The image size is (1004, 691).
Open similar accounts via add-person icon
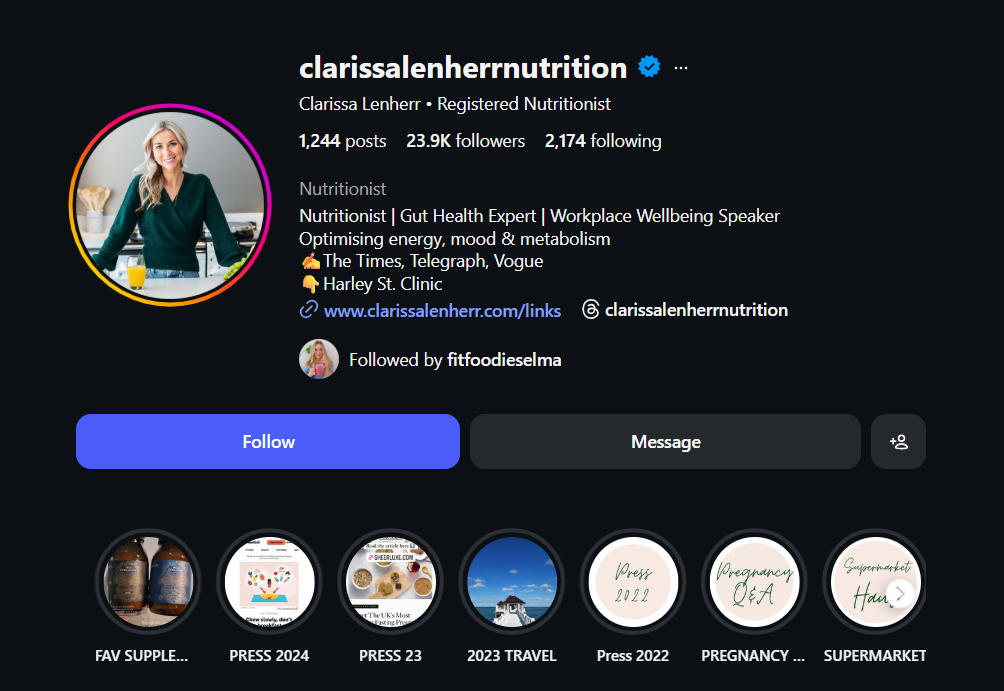tap(898, 441)
